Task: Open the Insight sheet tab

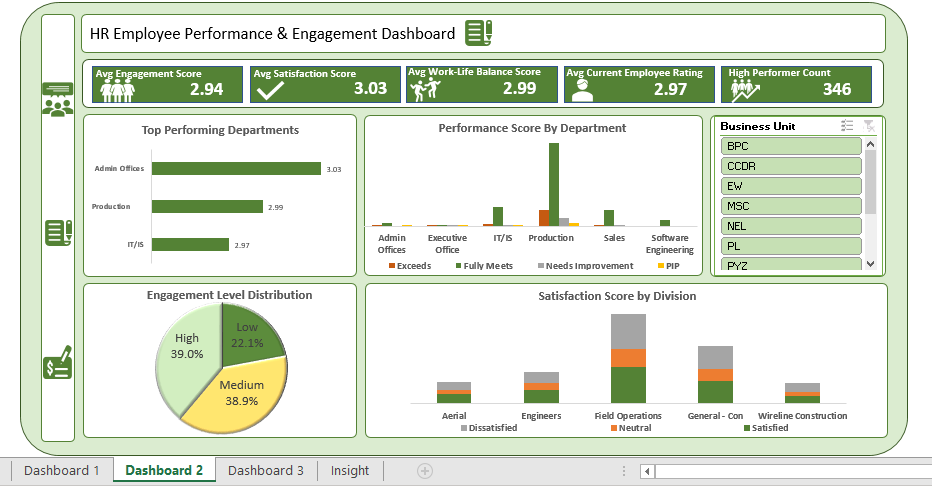Action: [x=350, y=471]
